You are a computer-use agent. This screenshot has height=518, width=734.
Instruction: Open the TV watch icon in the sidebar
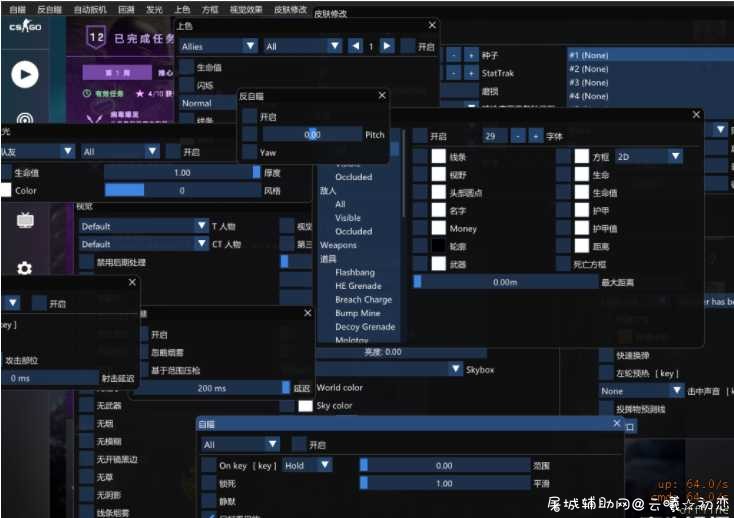tap(25, 220)
